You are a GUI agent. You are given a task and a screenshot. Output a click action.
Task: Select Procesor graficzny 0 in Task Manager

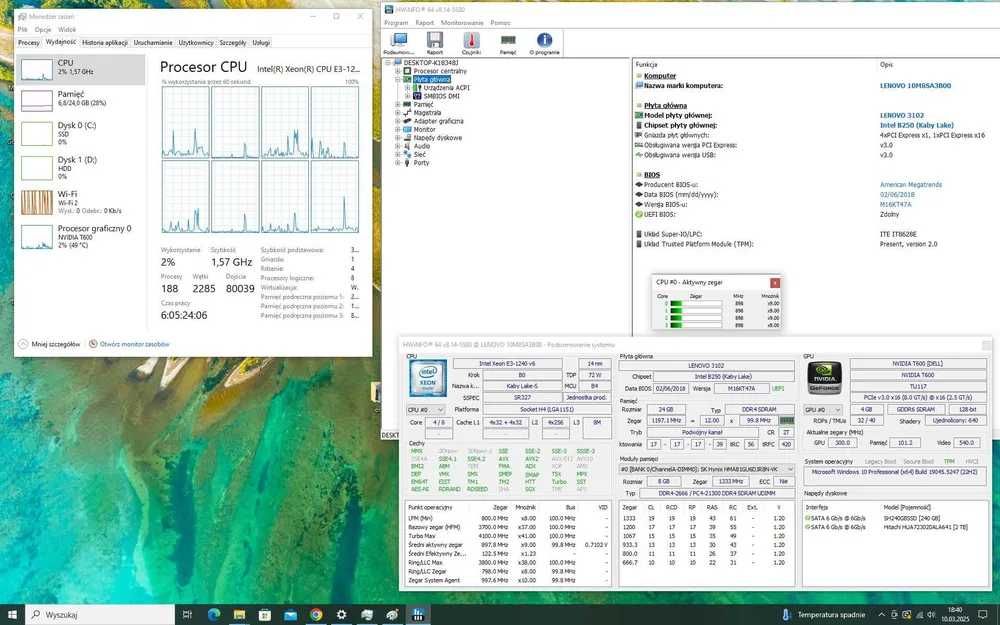pos(82,236)
